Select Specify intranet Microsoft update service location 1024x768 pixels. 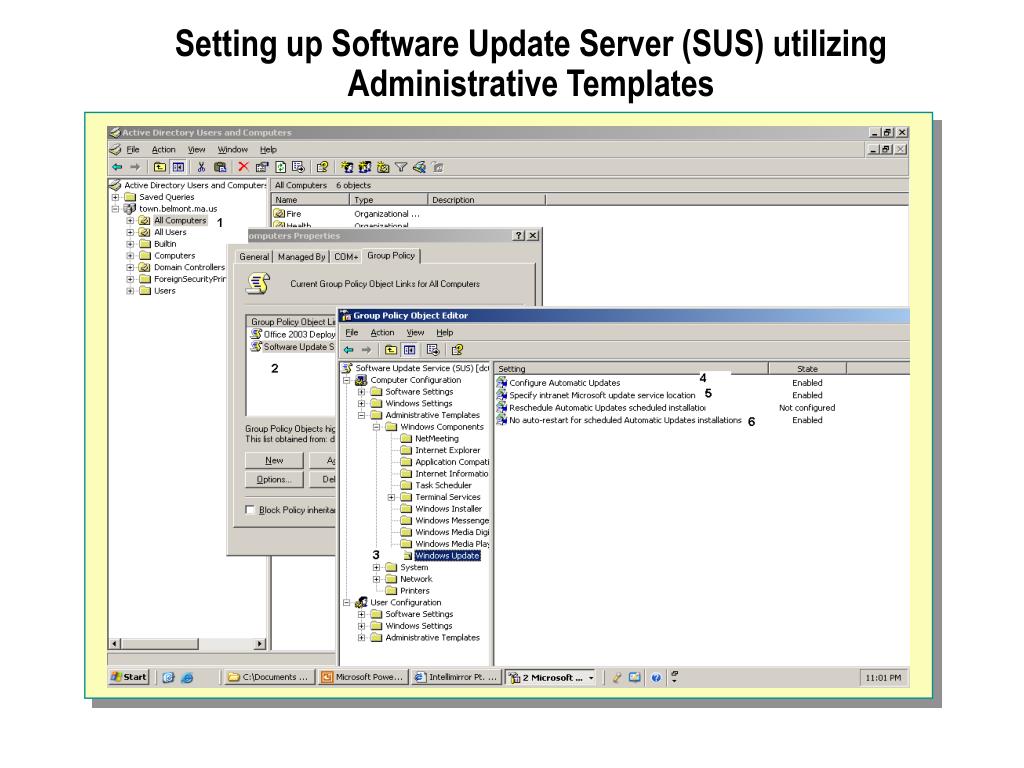(x=602, y=395)
